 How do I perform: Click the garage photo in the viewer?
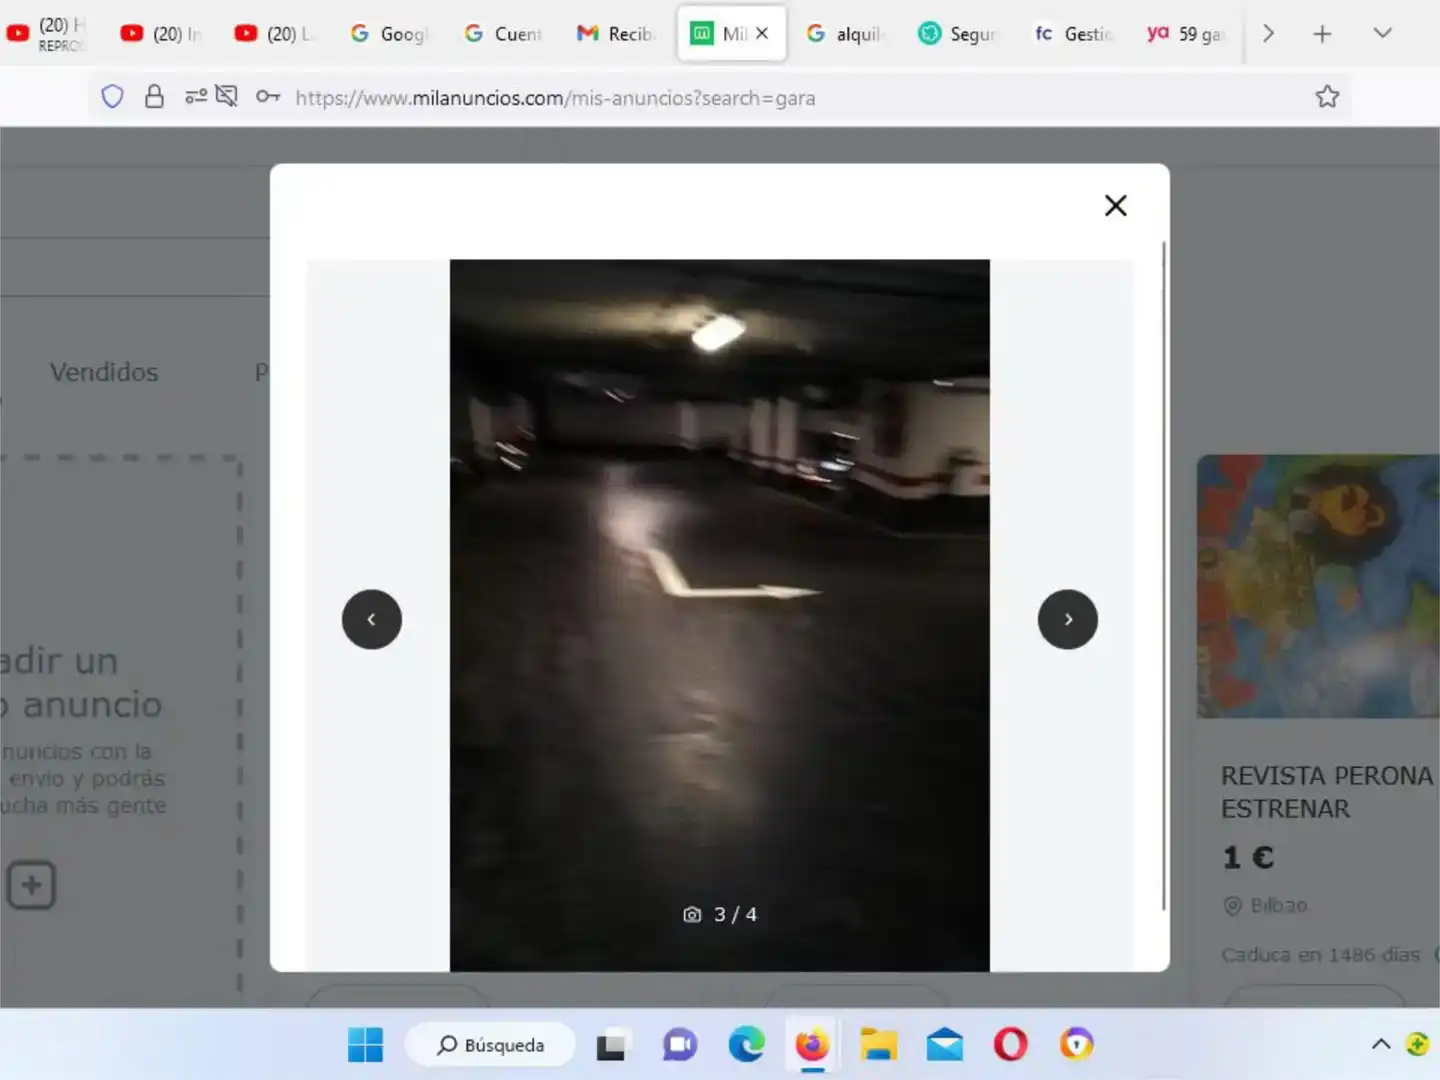(x=720, y=615)
